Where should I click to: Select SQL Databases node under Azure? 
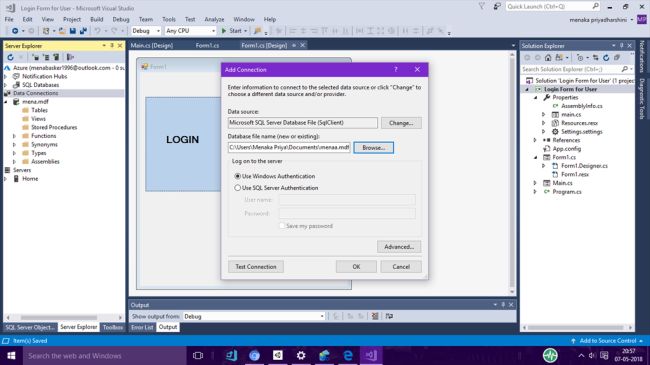(40, 85)
